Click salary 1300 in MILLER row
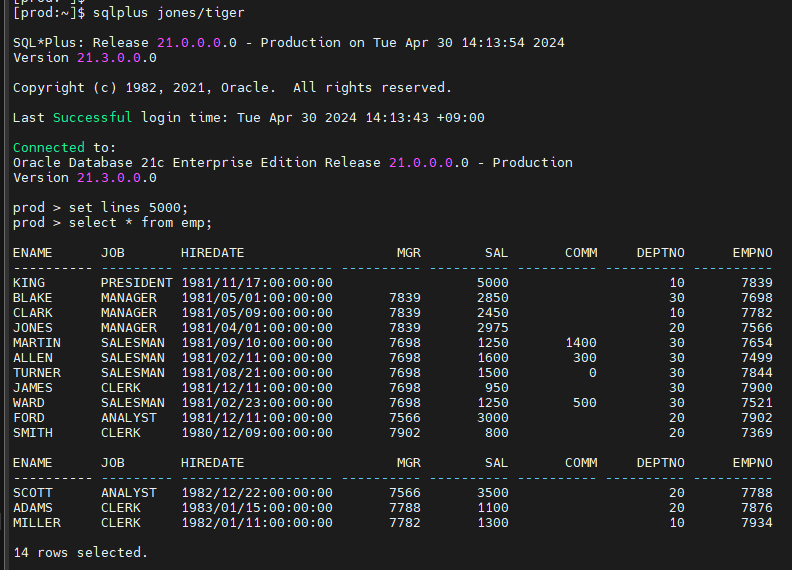This screenshot has width=792, height=570. 492,523
